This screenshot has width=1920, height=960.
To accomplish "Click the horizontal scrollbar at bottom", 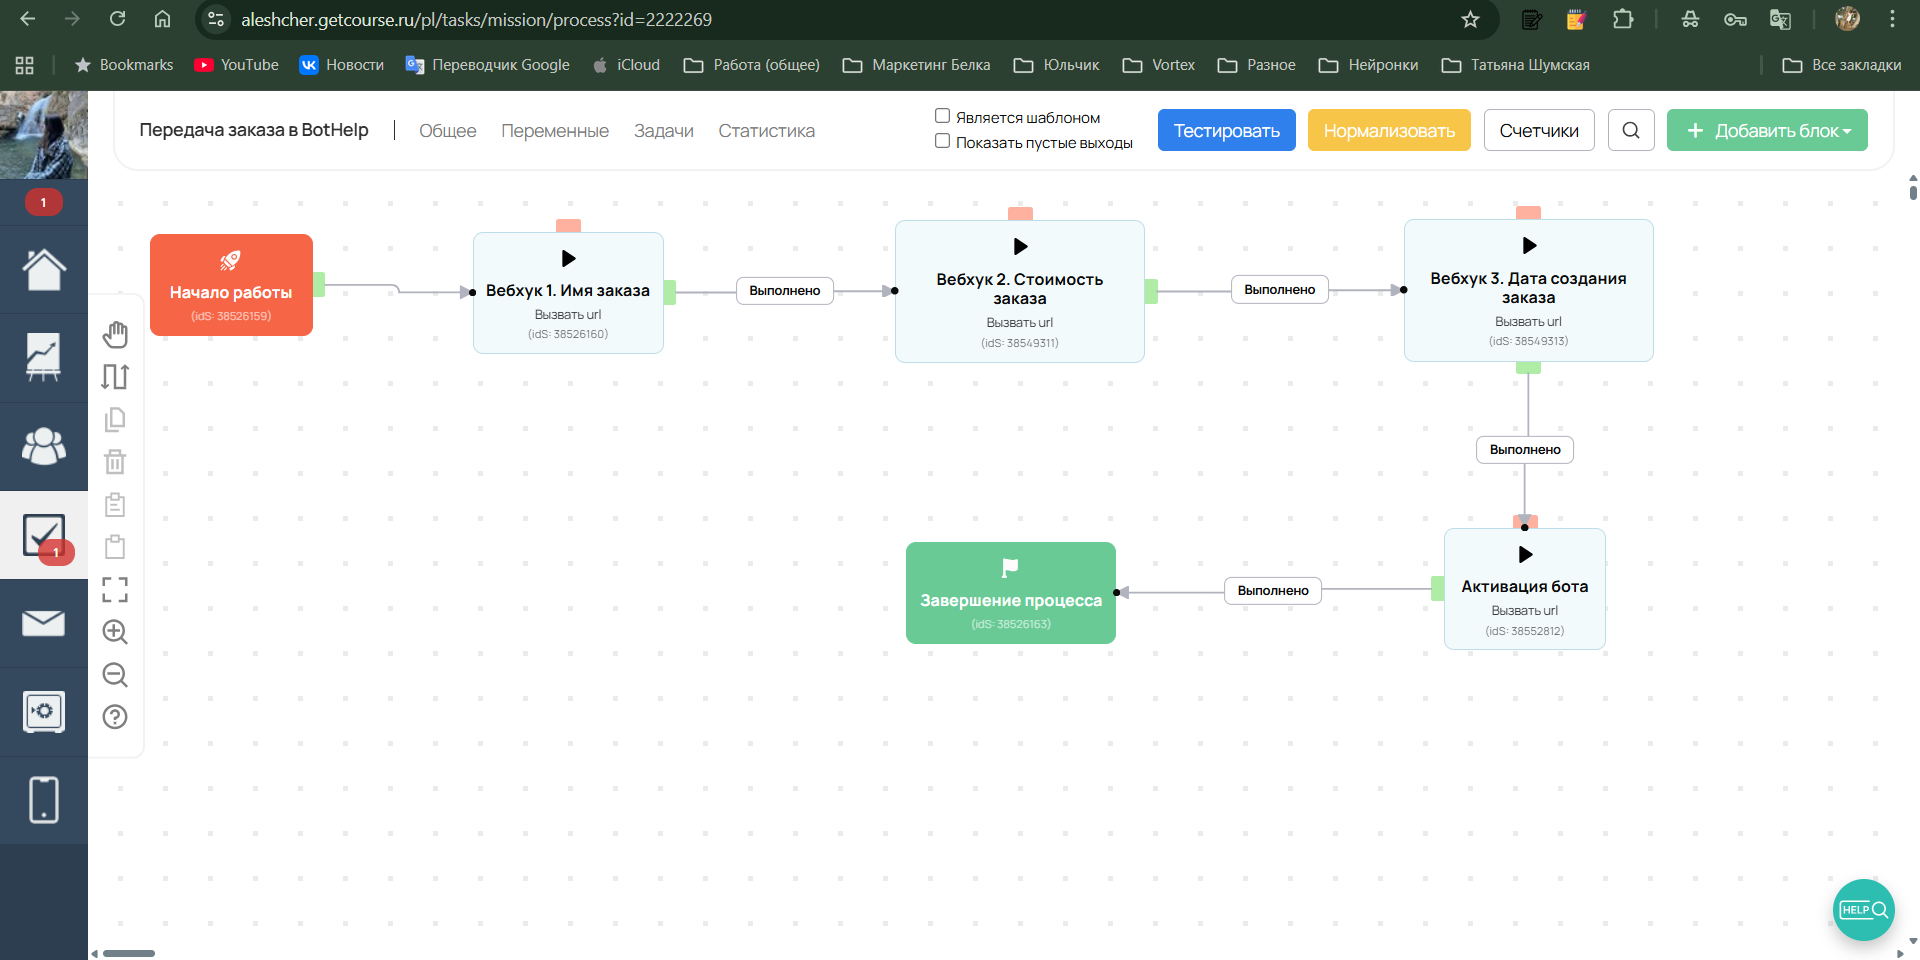I will coord(129,953).
